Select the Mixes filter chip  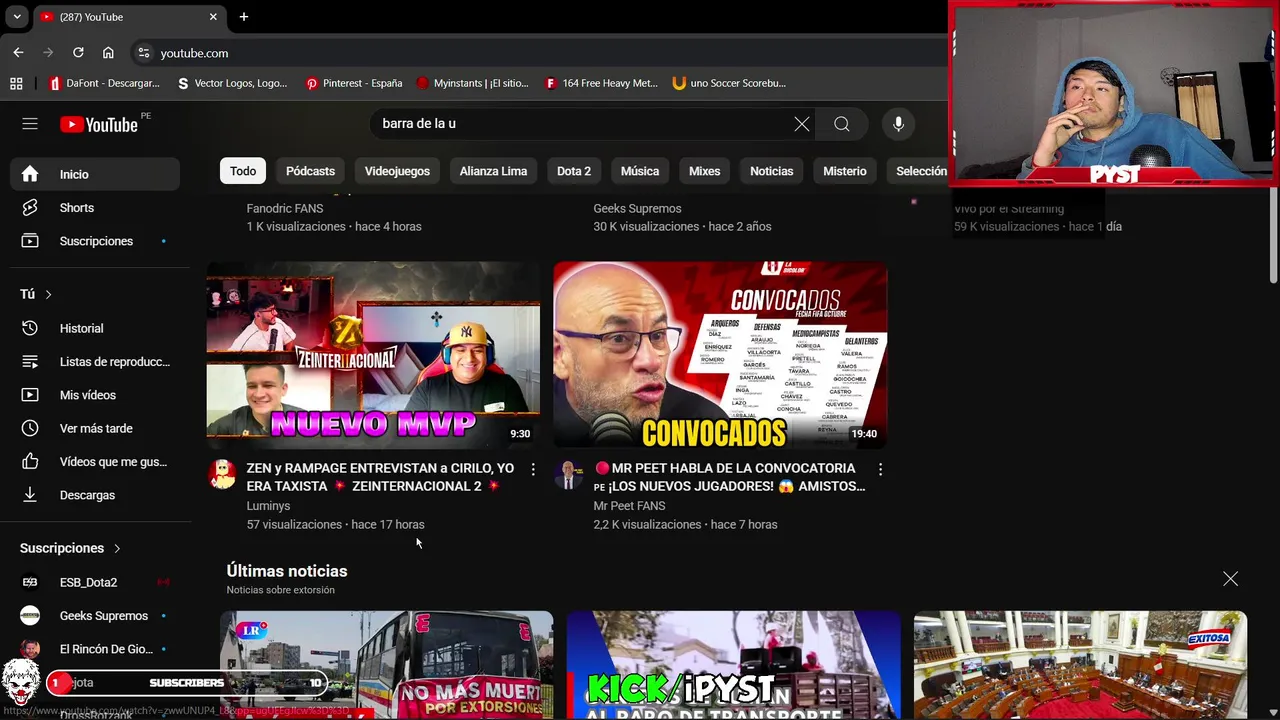(704, 171)
